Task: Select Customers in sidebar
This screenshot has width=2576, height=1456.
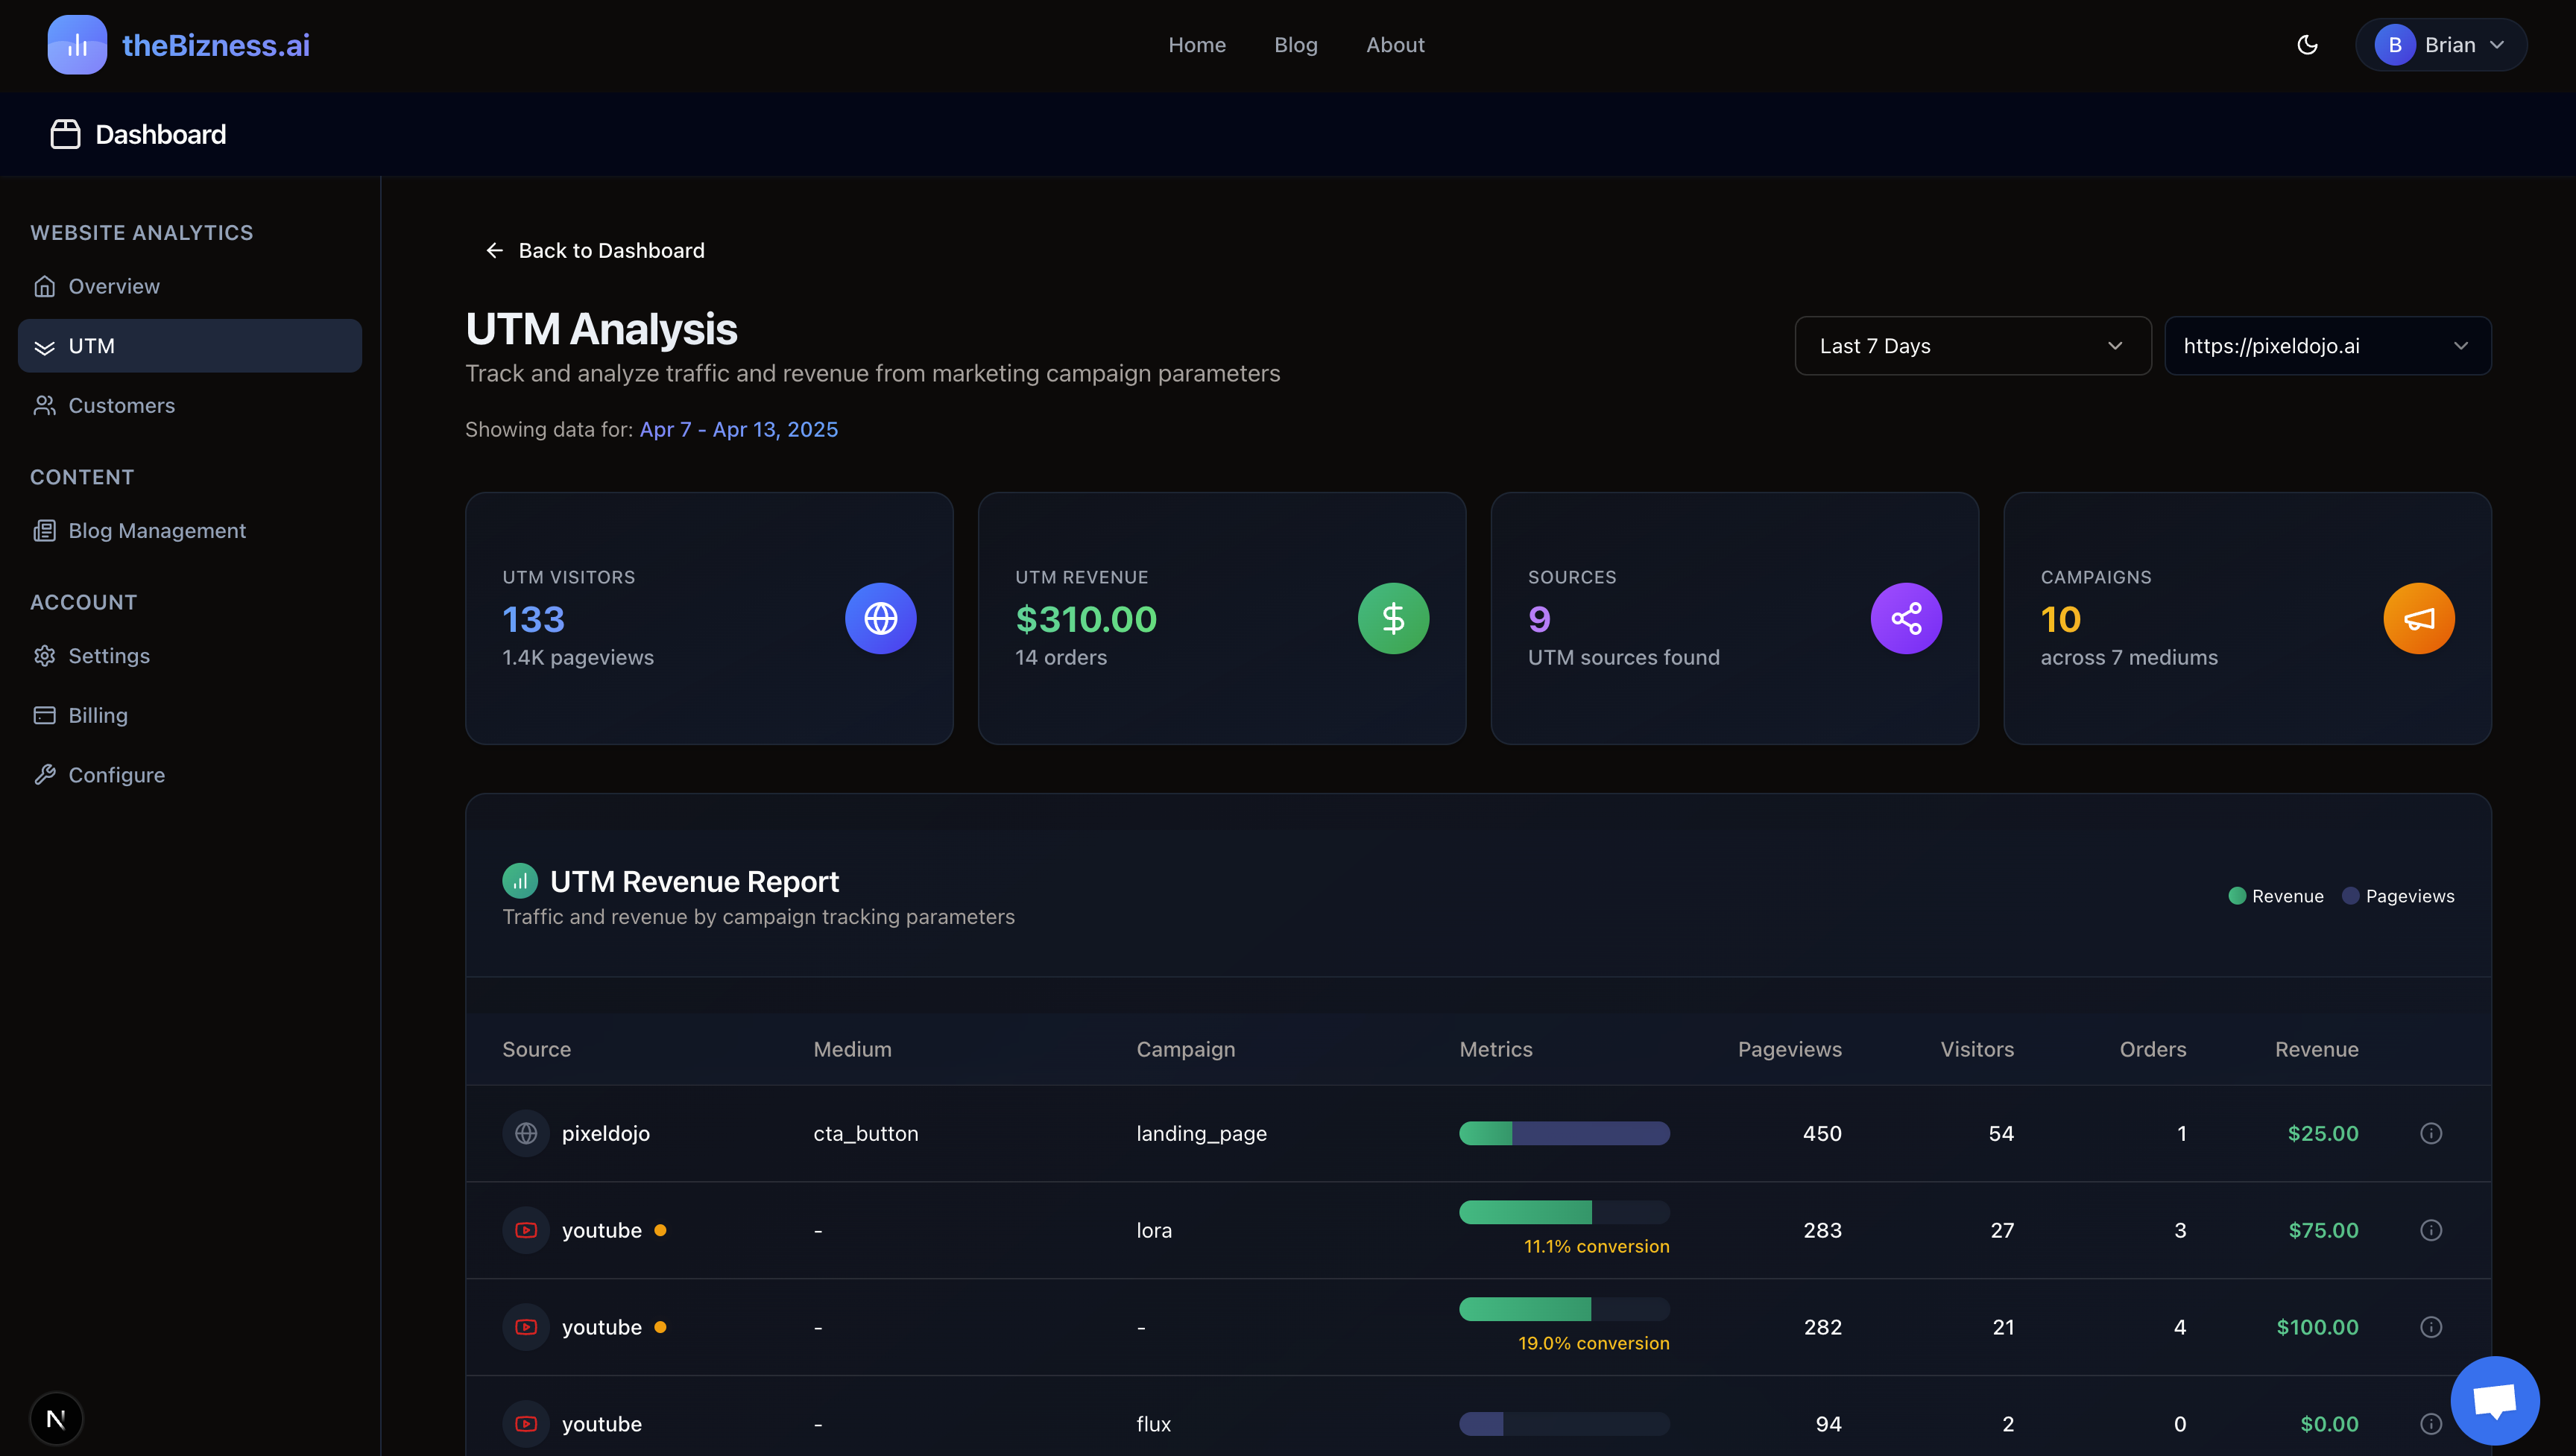Action: [121, 405]
